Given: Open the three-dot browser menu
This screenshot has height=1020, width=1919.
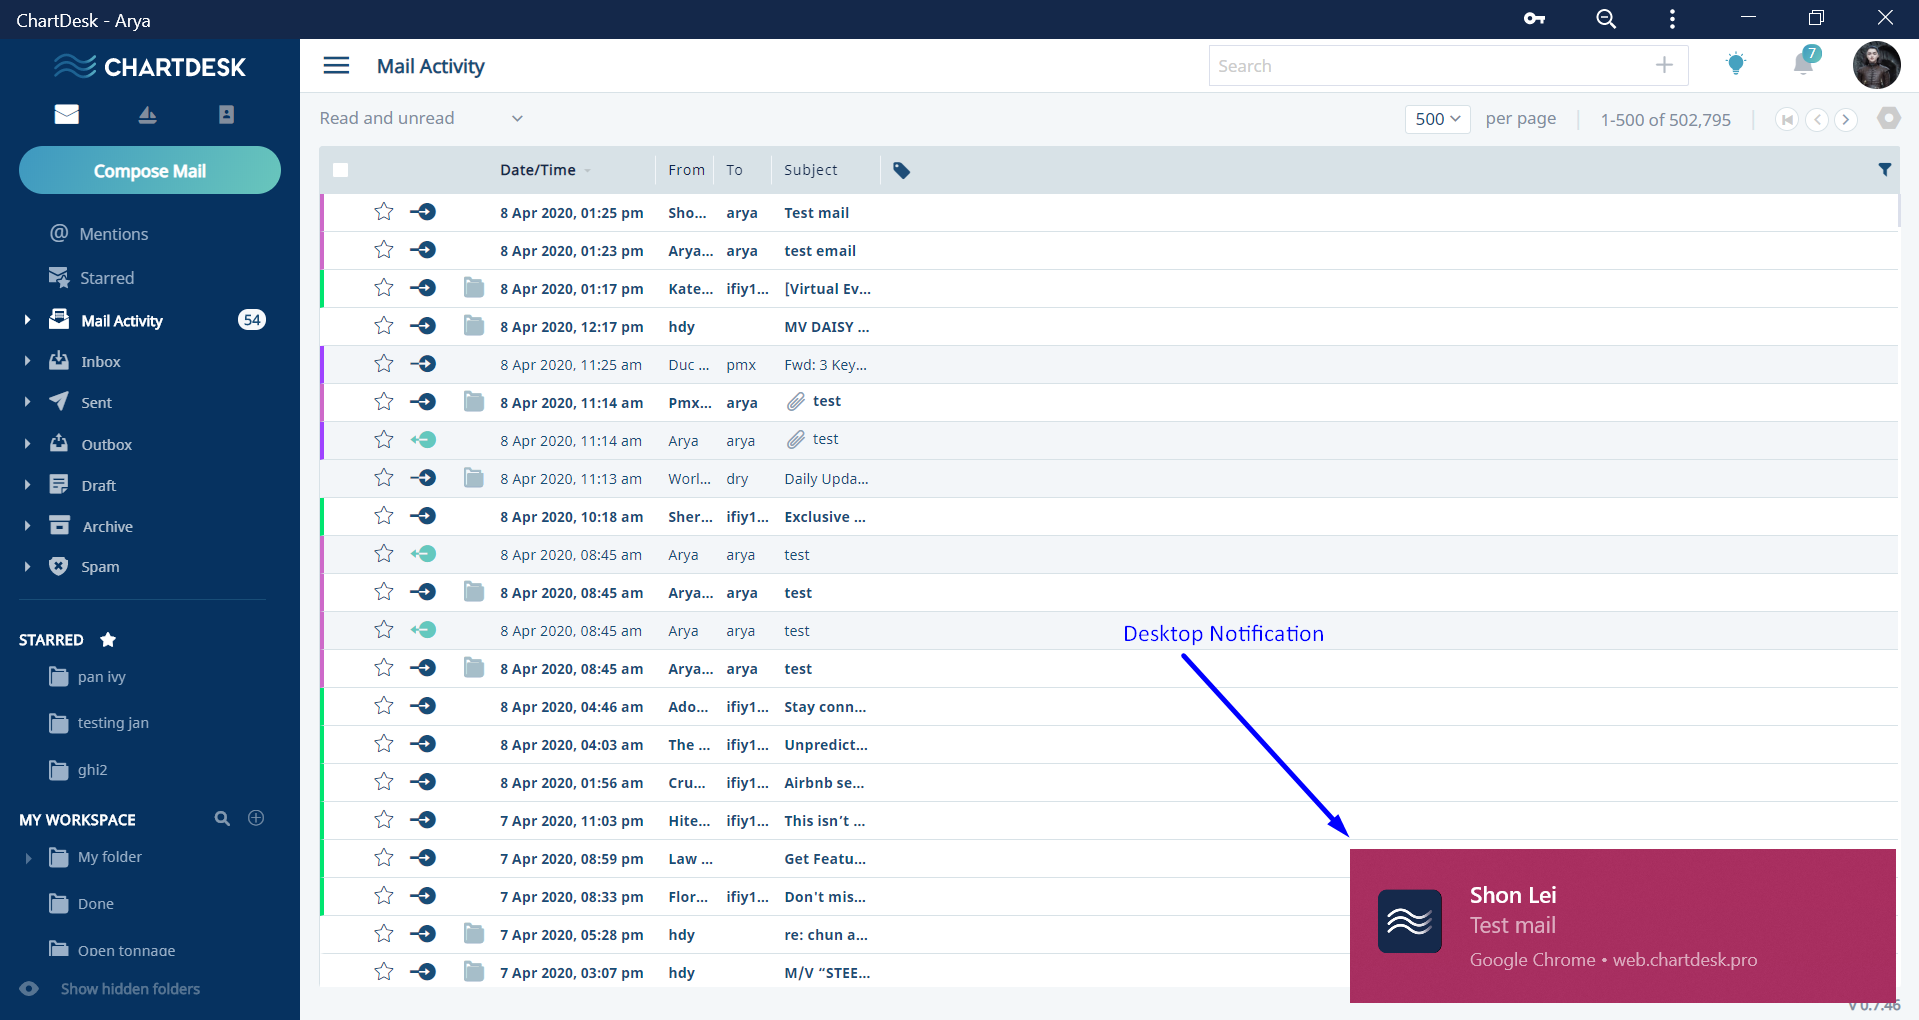Looking at the screenshot, I should 1672,19.
